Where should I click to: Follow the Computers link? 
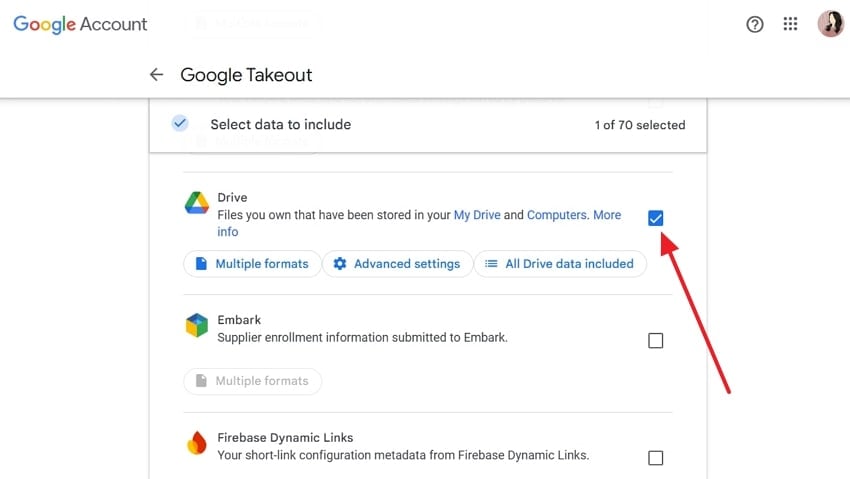557,215
